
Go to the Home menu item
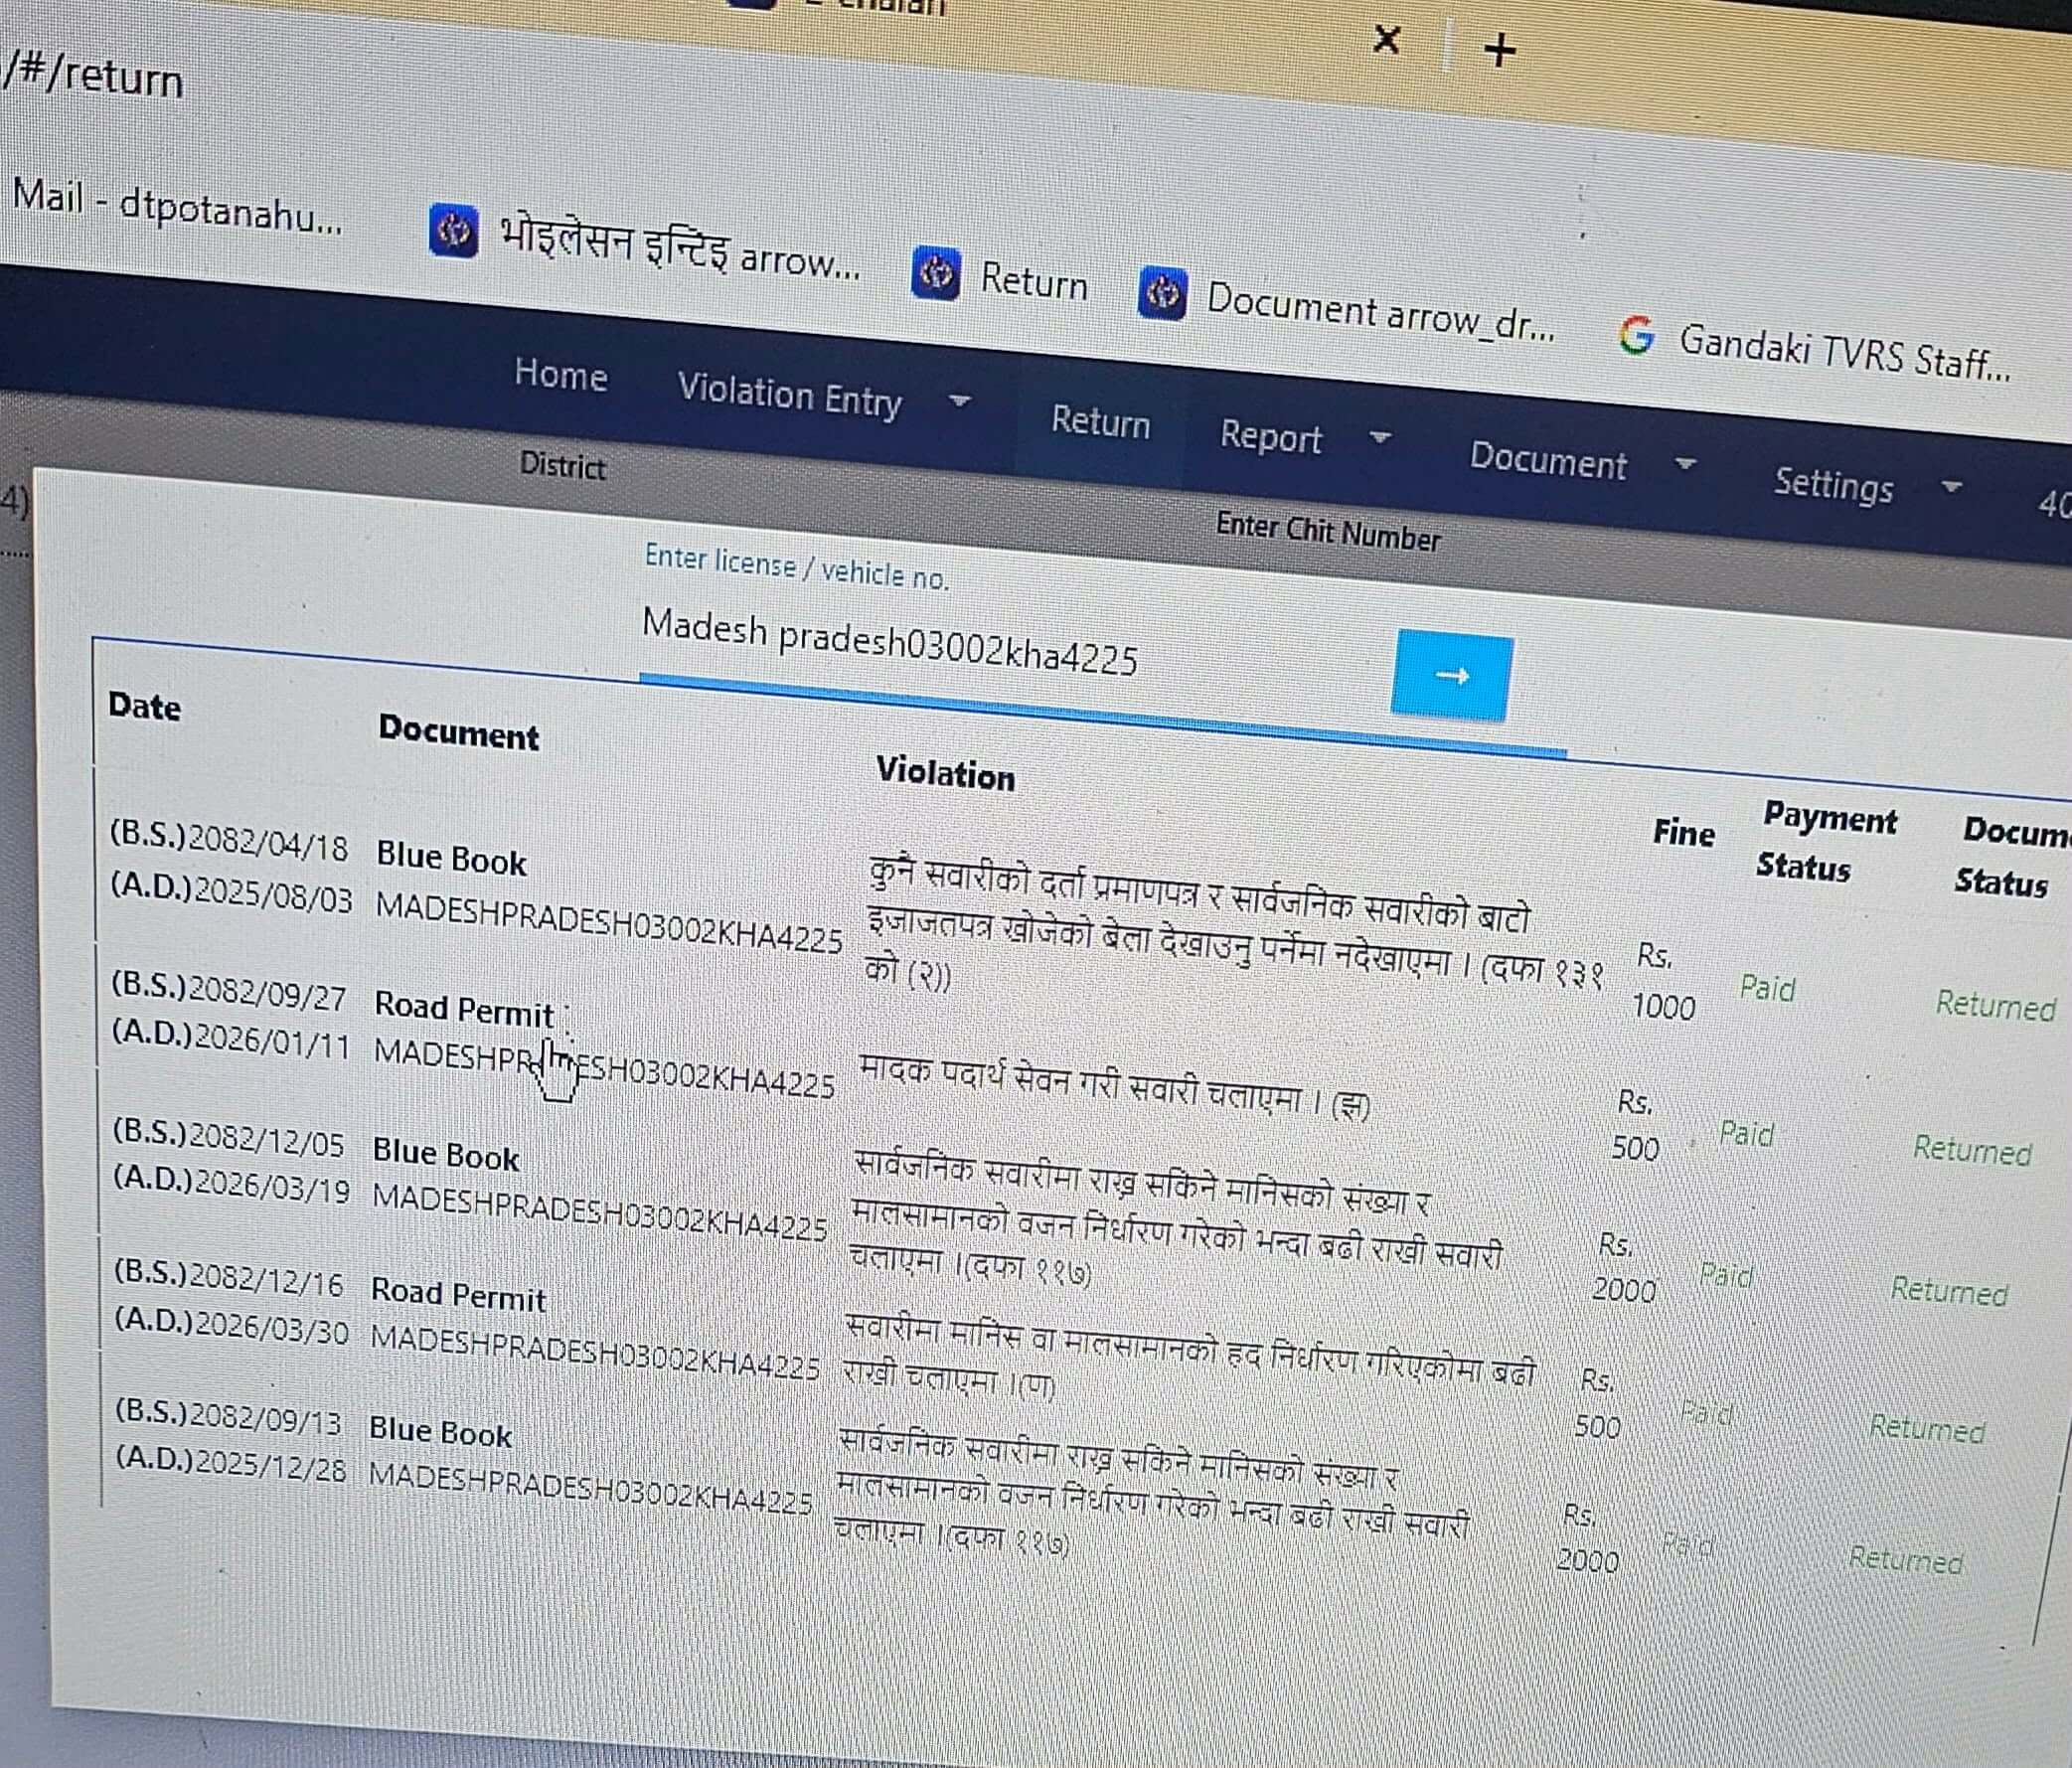tap(560, 375)
